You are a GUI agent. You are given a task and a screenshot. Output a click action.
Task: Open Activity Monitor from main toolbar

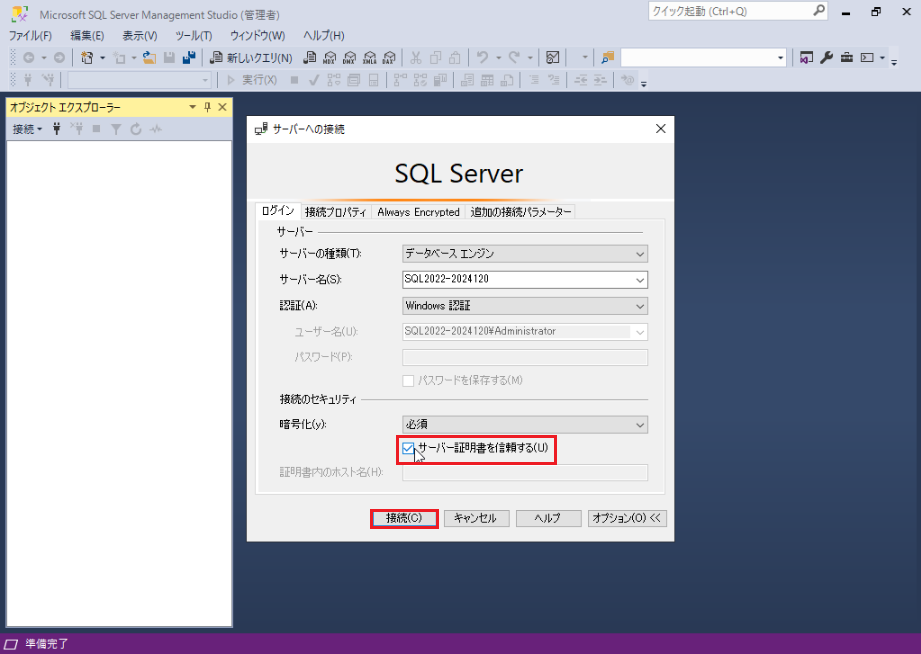[553, 58]
